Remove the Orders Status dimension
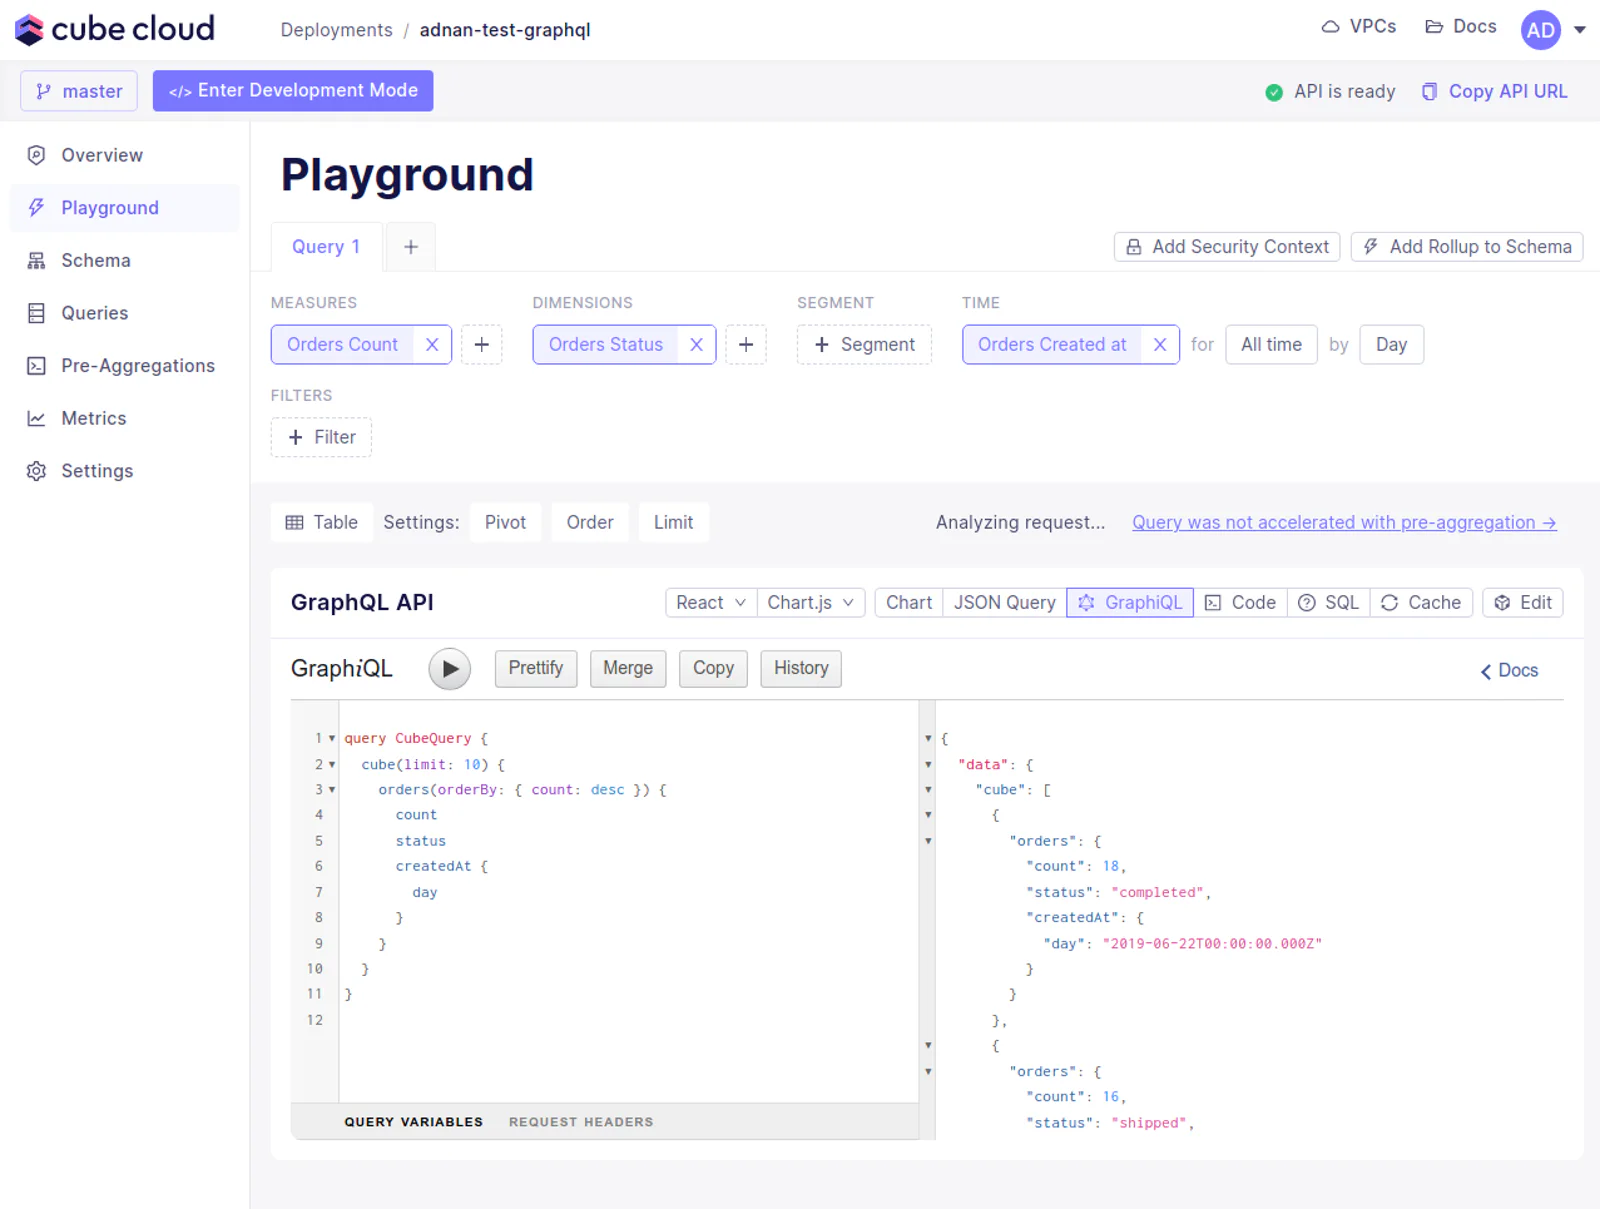 (697, 345)
